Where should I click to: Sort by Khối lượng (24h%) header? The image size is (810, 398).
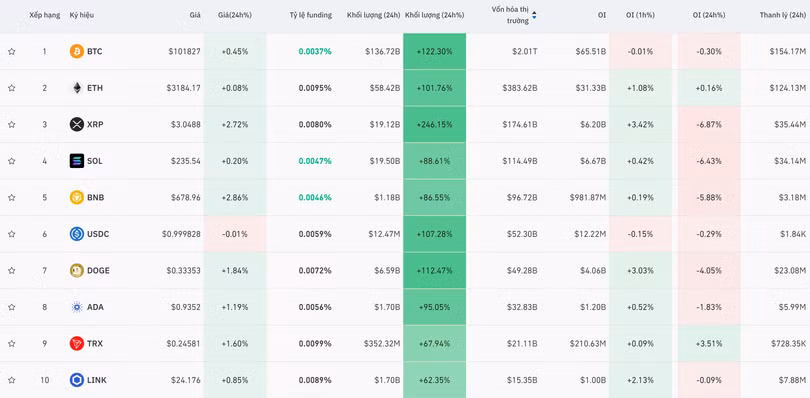coord(434,15)
